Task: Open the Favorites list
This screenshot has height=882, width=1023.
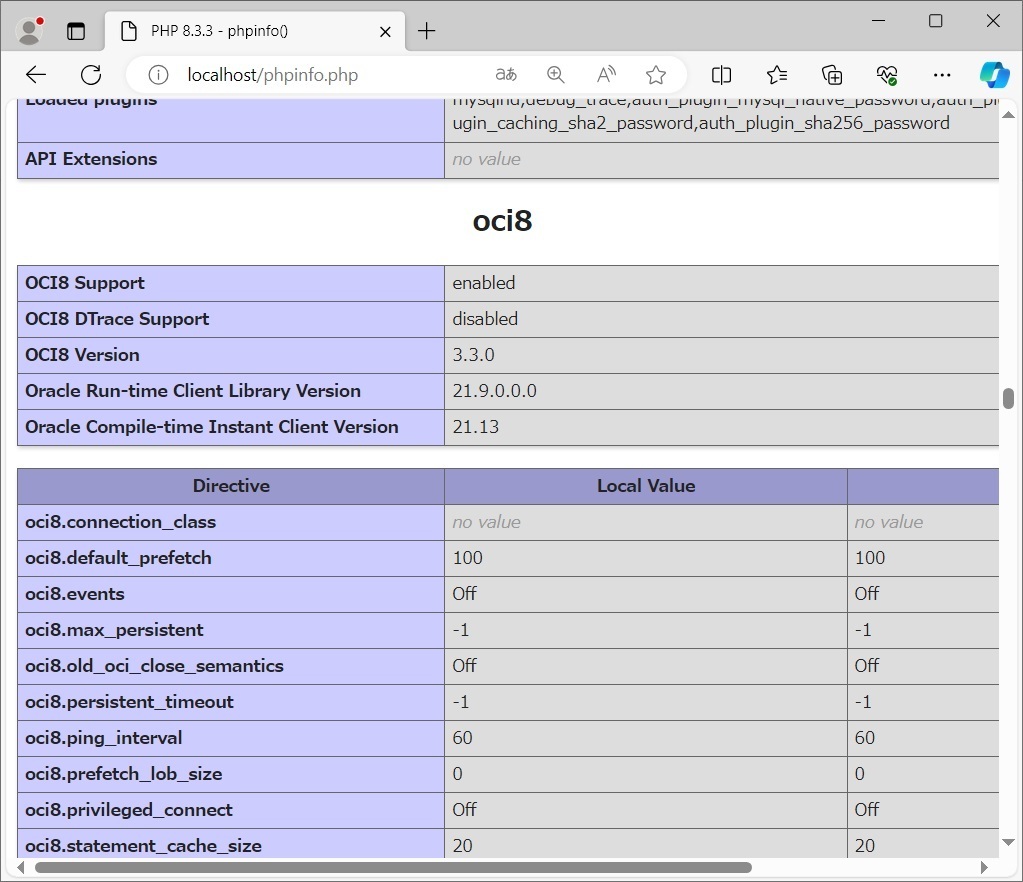Action: (x=777, y=74)
